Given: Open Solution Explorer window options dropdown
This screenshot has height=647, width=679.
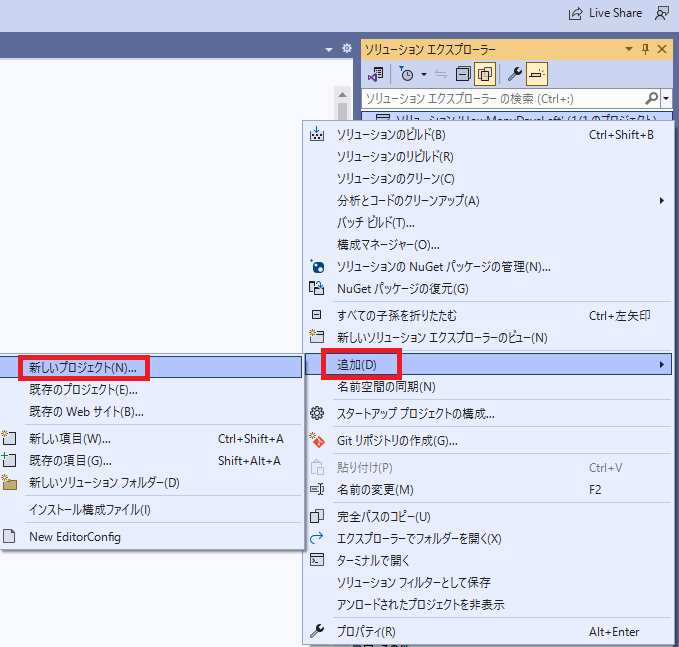Looking at the screenshot, I should (x=629, y=49).
